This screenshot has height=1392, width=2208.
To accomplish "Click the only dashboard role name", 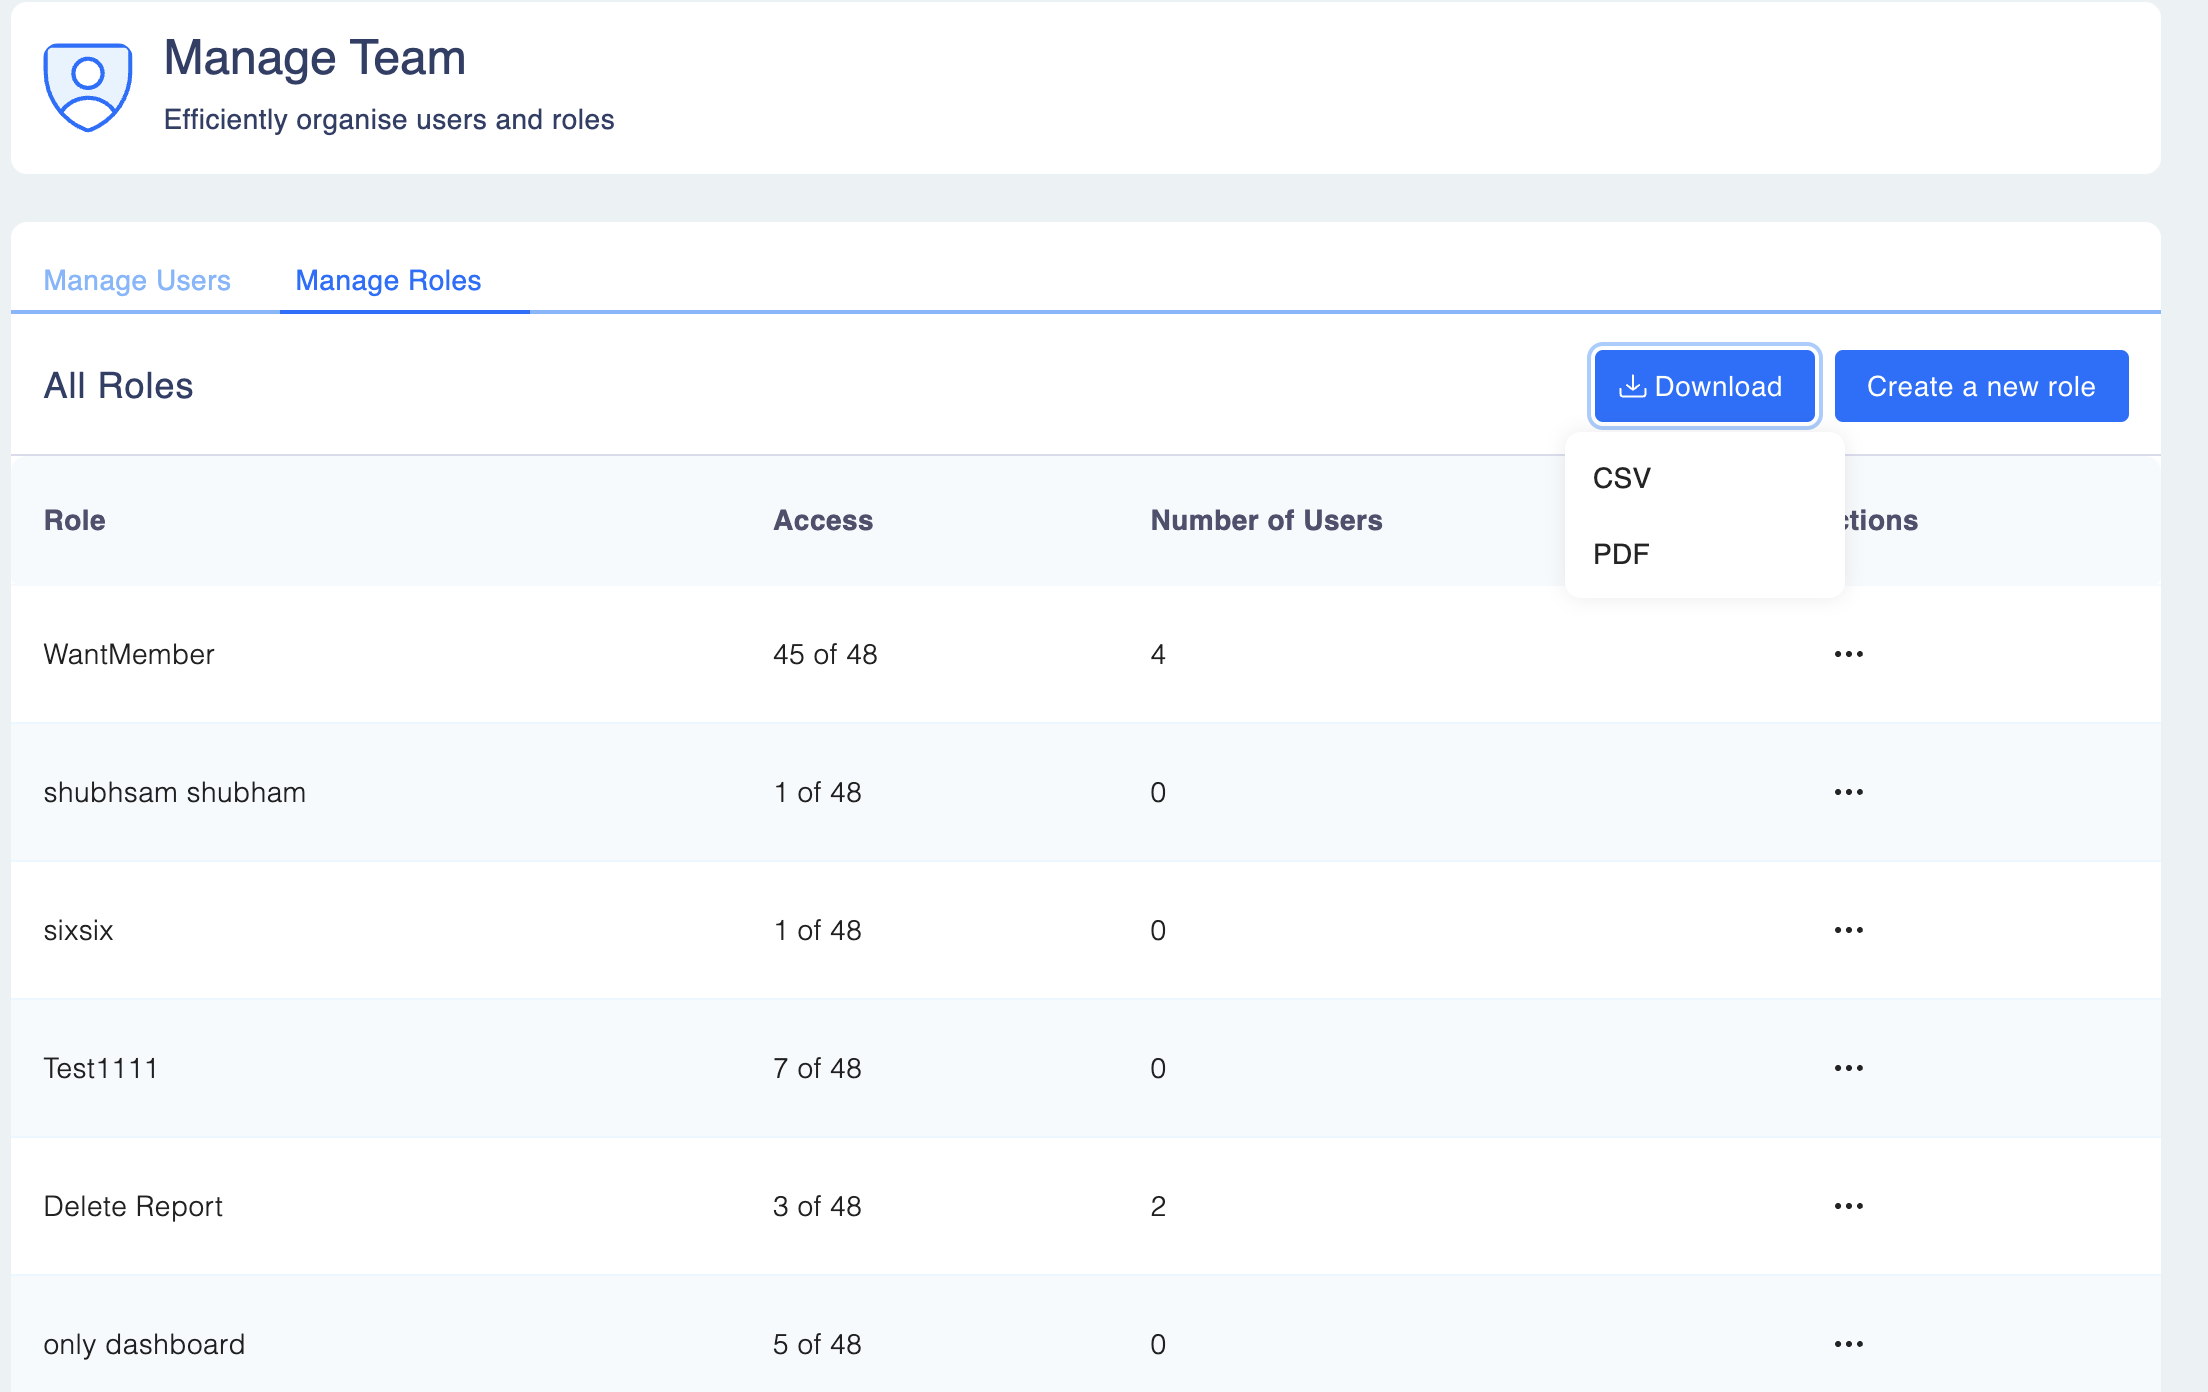I will point(144,1344).
